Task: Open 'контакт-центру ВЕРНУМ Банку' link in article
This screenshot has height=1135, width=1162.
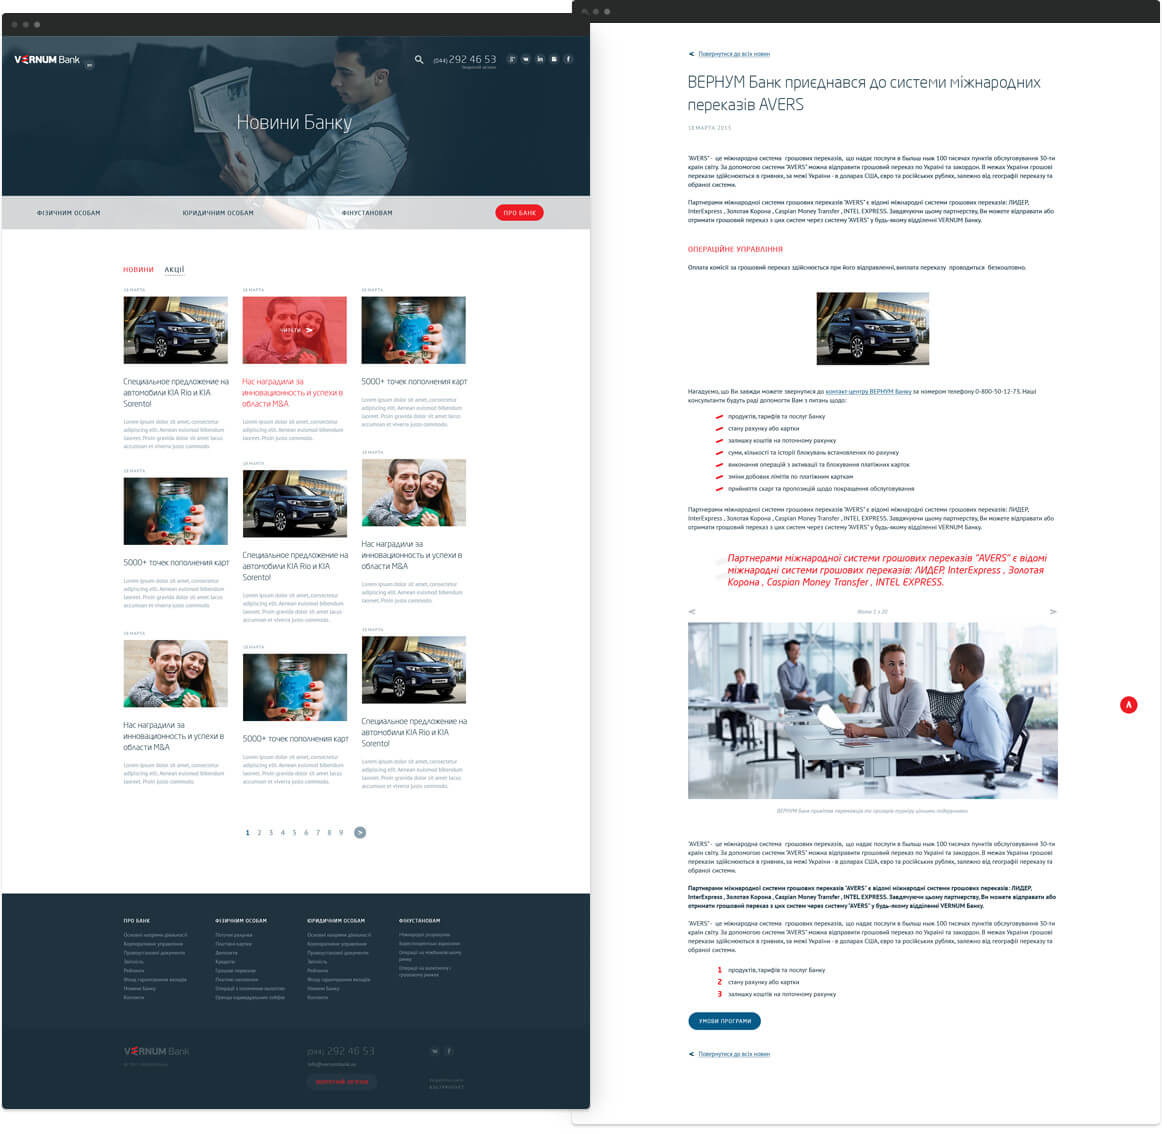Action: coord(869,392)
